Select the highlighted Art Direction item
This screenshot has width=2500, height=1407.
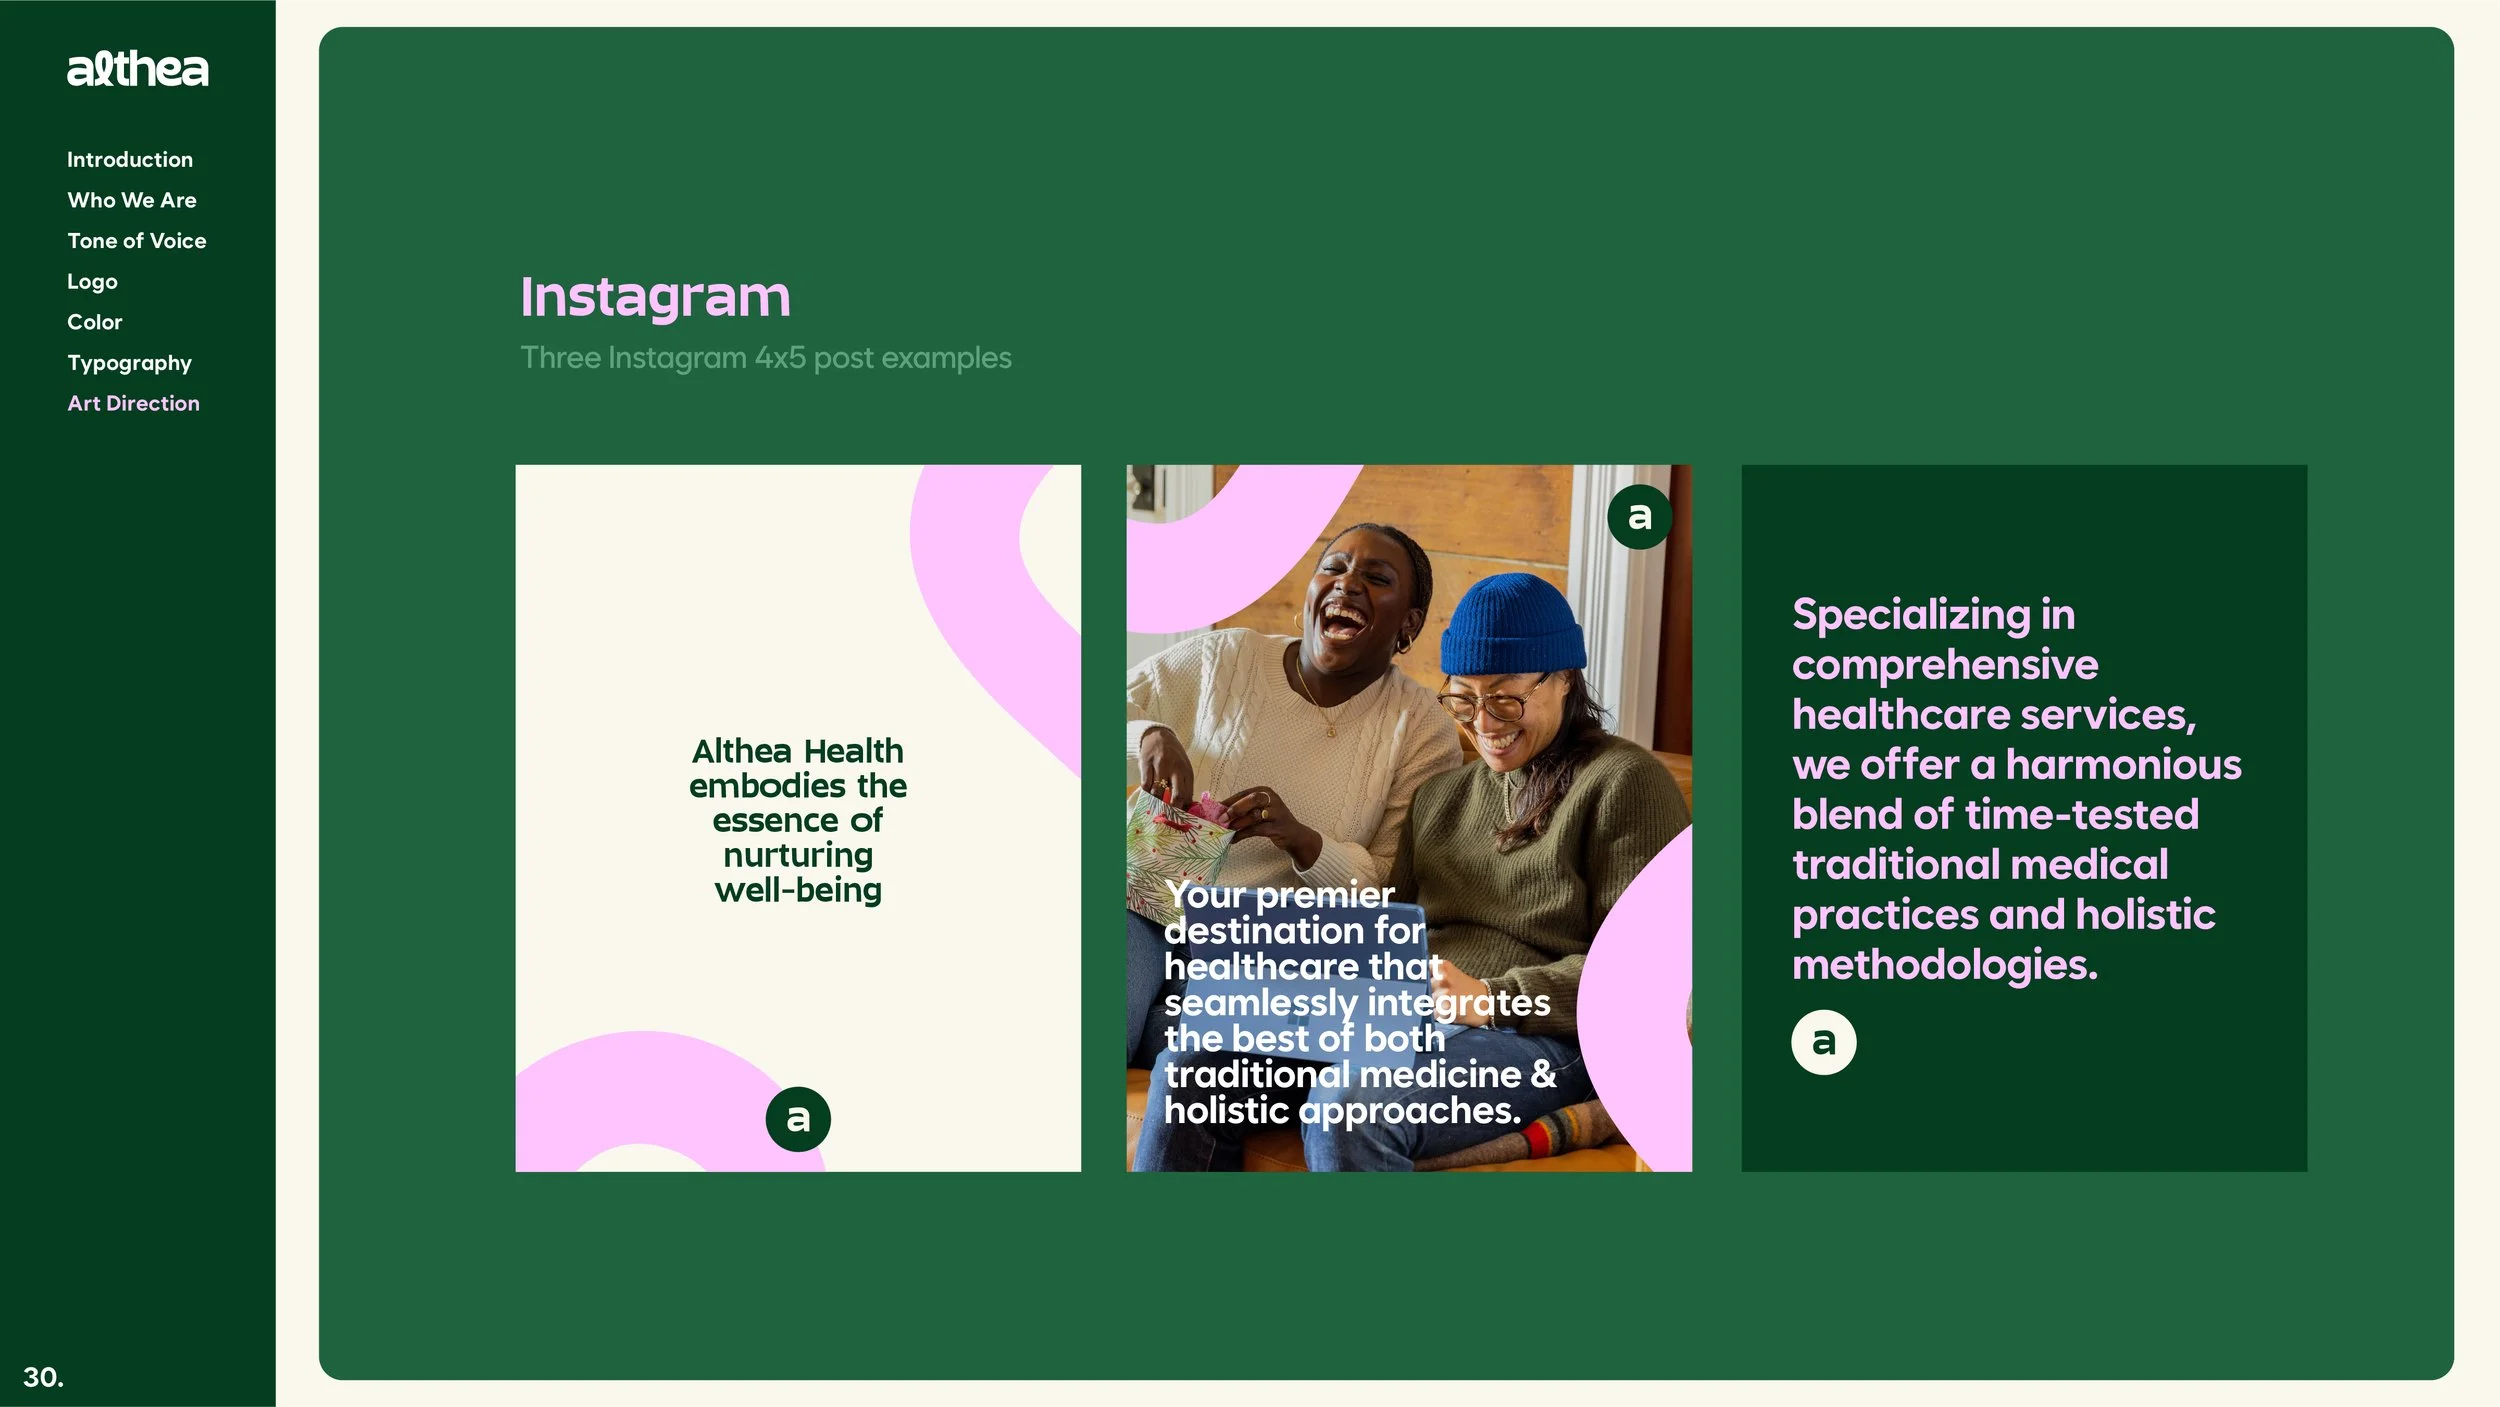(134, 403)
